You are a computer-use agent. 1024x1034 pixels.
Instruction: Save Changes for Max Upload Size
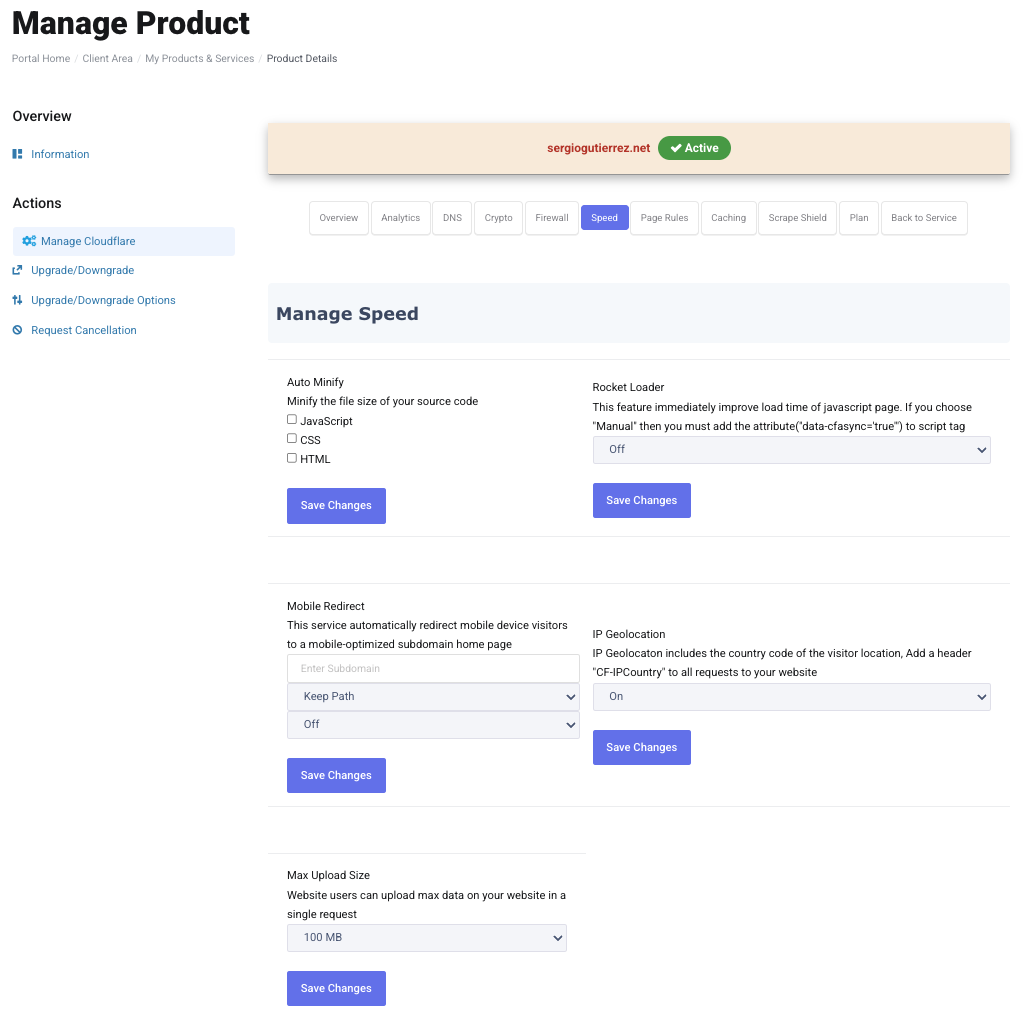coord(336,988)
